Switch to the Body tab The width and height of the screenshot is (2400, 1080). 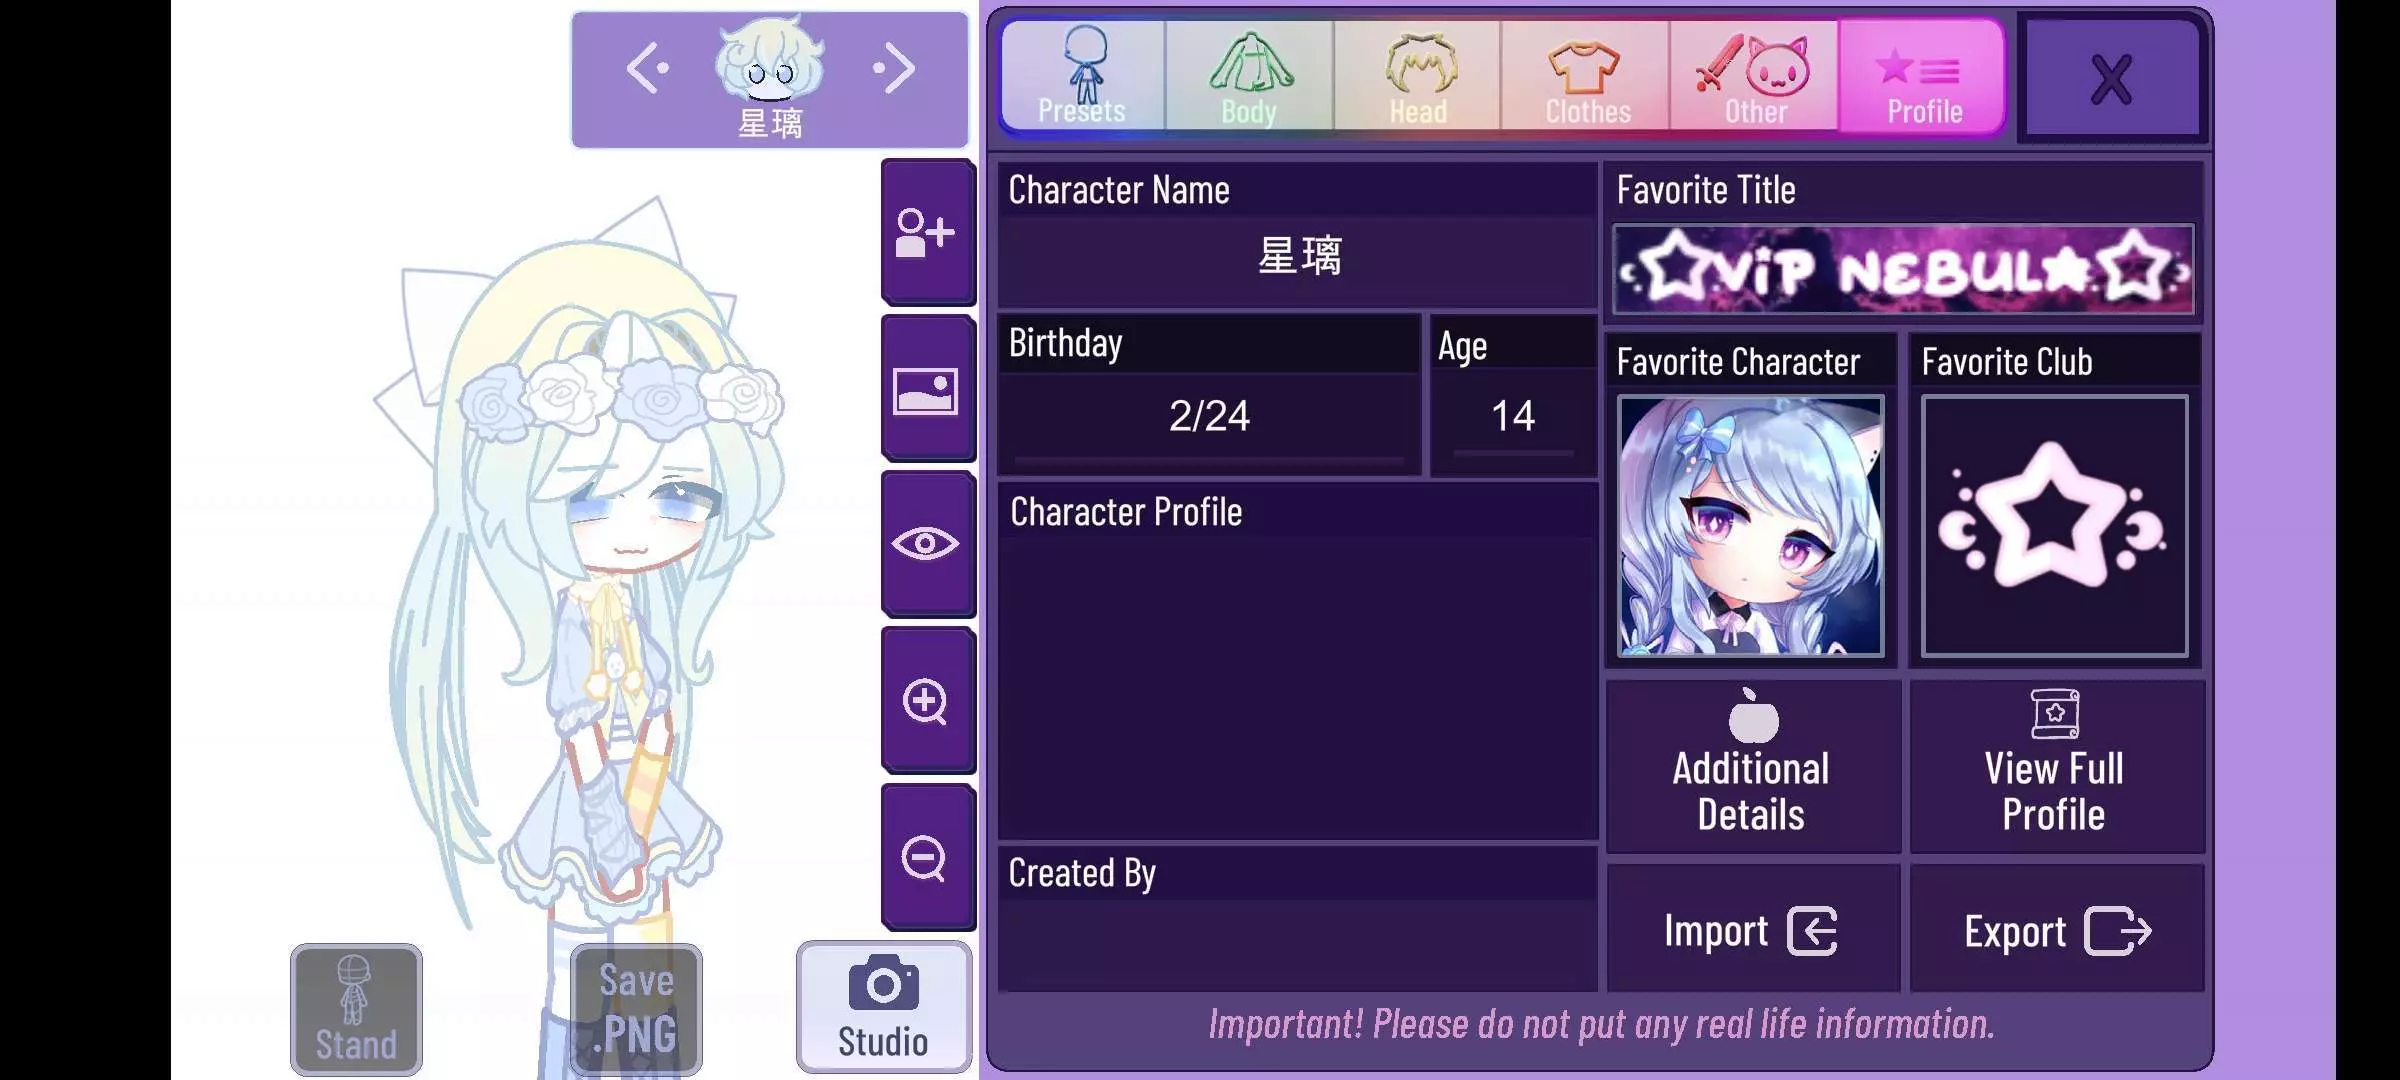click(1250, 76)
